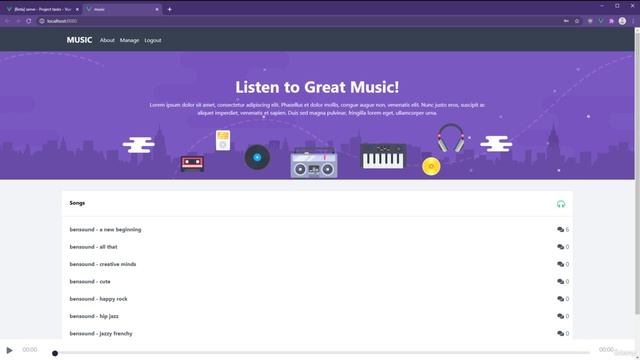Click the Listen to Great Music! heading
The height and width of the screenshot is (360, 640).
(317, 87)
